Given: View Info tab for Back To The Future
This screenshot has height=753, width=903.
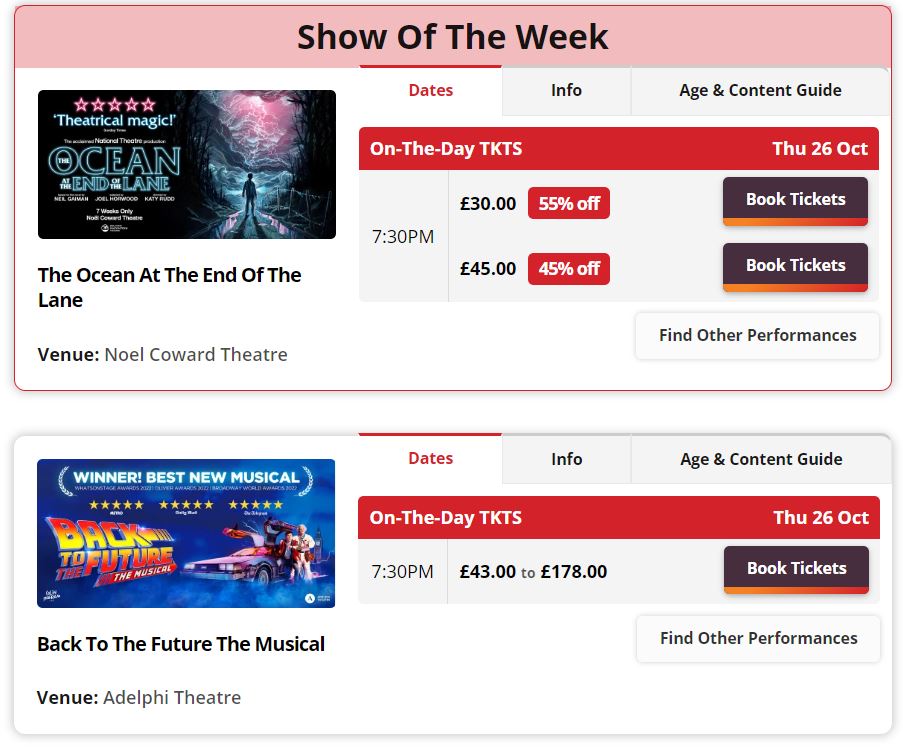Looking at the screenshot, I should (x=566, y=458).
